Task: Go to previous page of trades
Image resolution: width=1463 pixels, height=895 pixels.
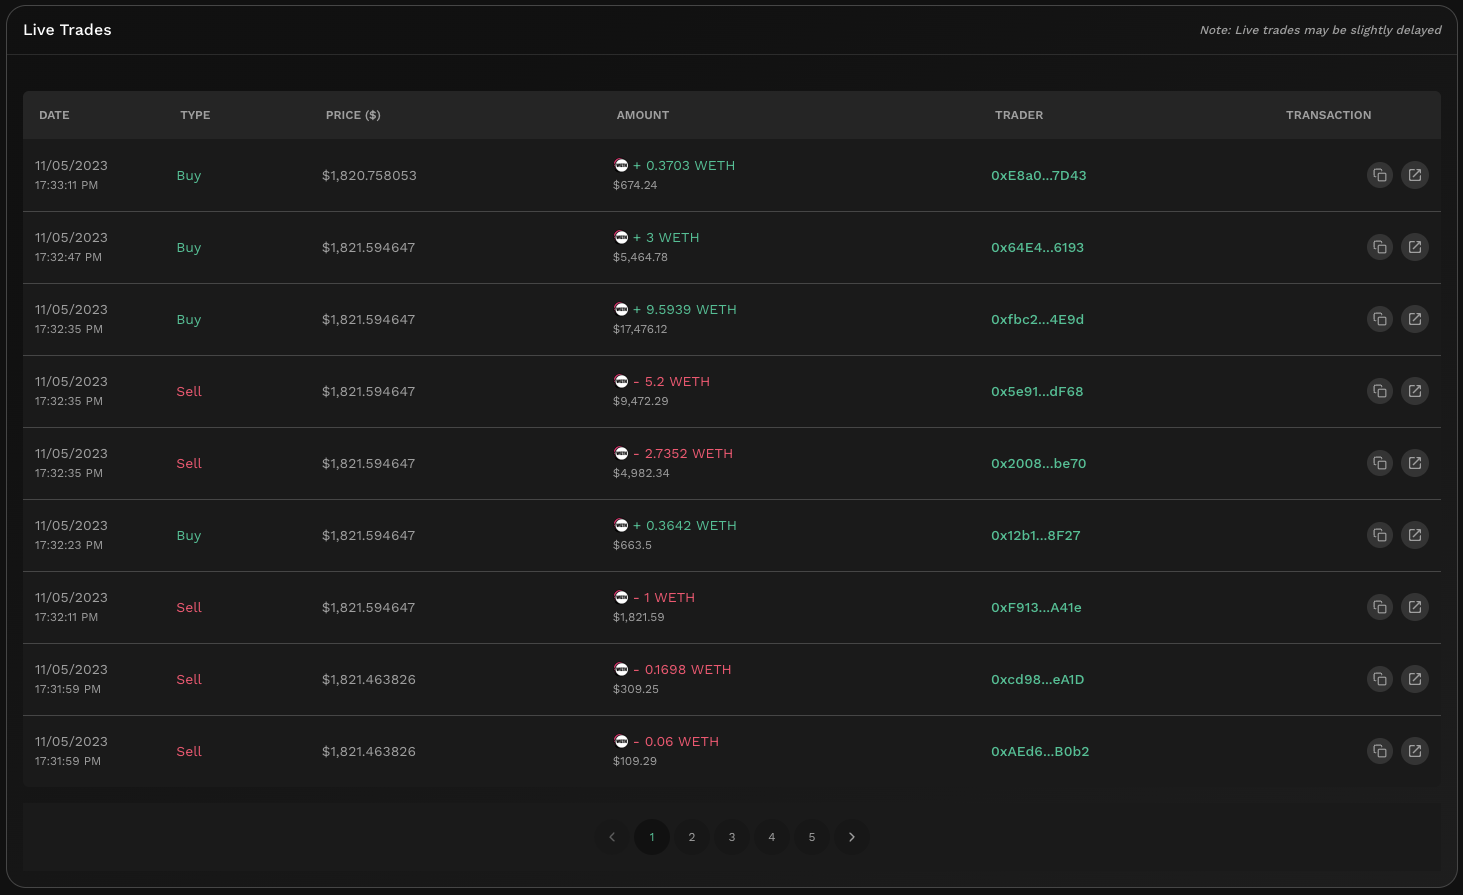Action: click(x=612, y=837)
